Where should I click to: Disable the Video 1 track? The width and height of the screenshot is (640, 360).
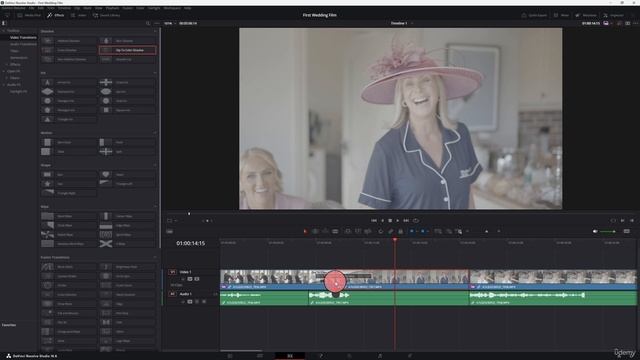pos(197,279)
